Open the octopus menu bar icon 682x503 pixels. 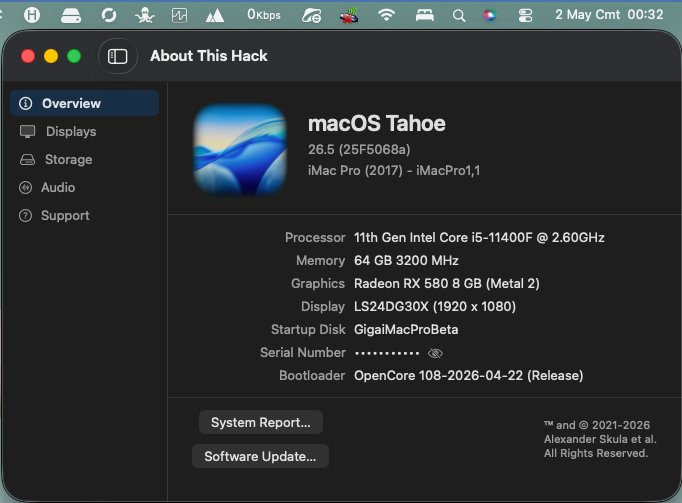click(144, 16)
